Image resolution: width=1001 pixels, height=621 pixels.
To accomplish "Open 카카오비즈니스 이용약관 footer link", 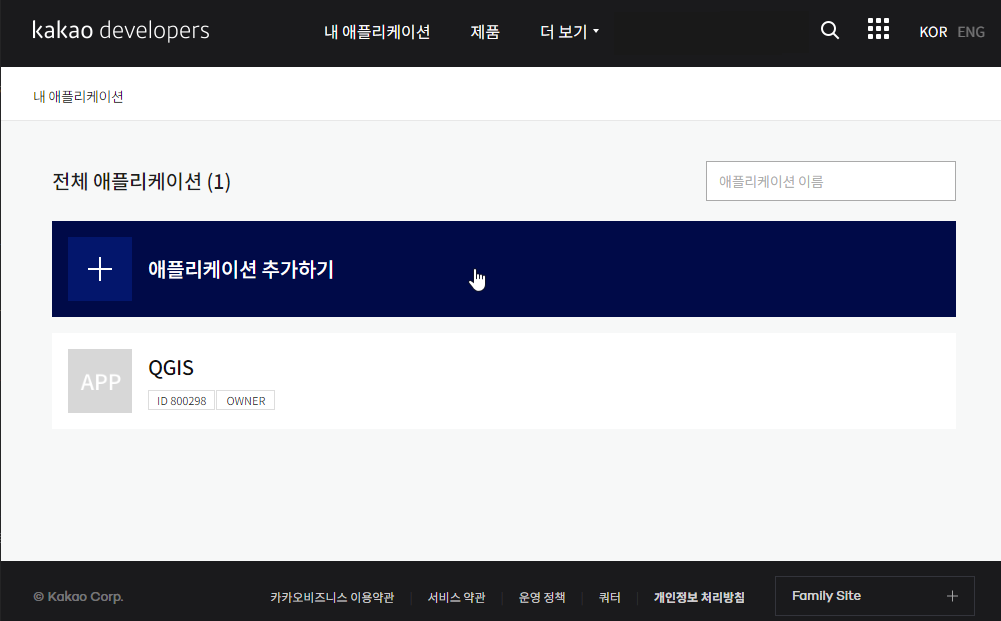I will coord(332,597).
